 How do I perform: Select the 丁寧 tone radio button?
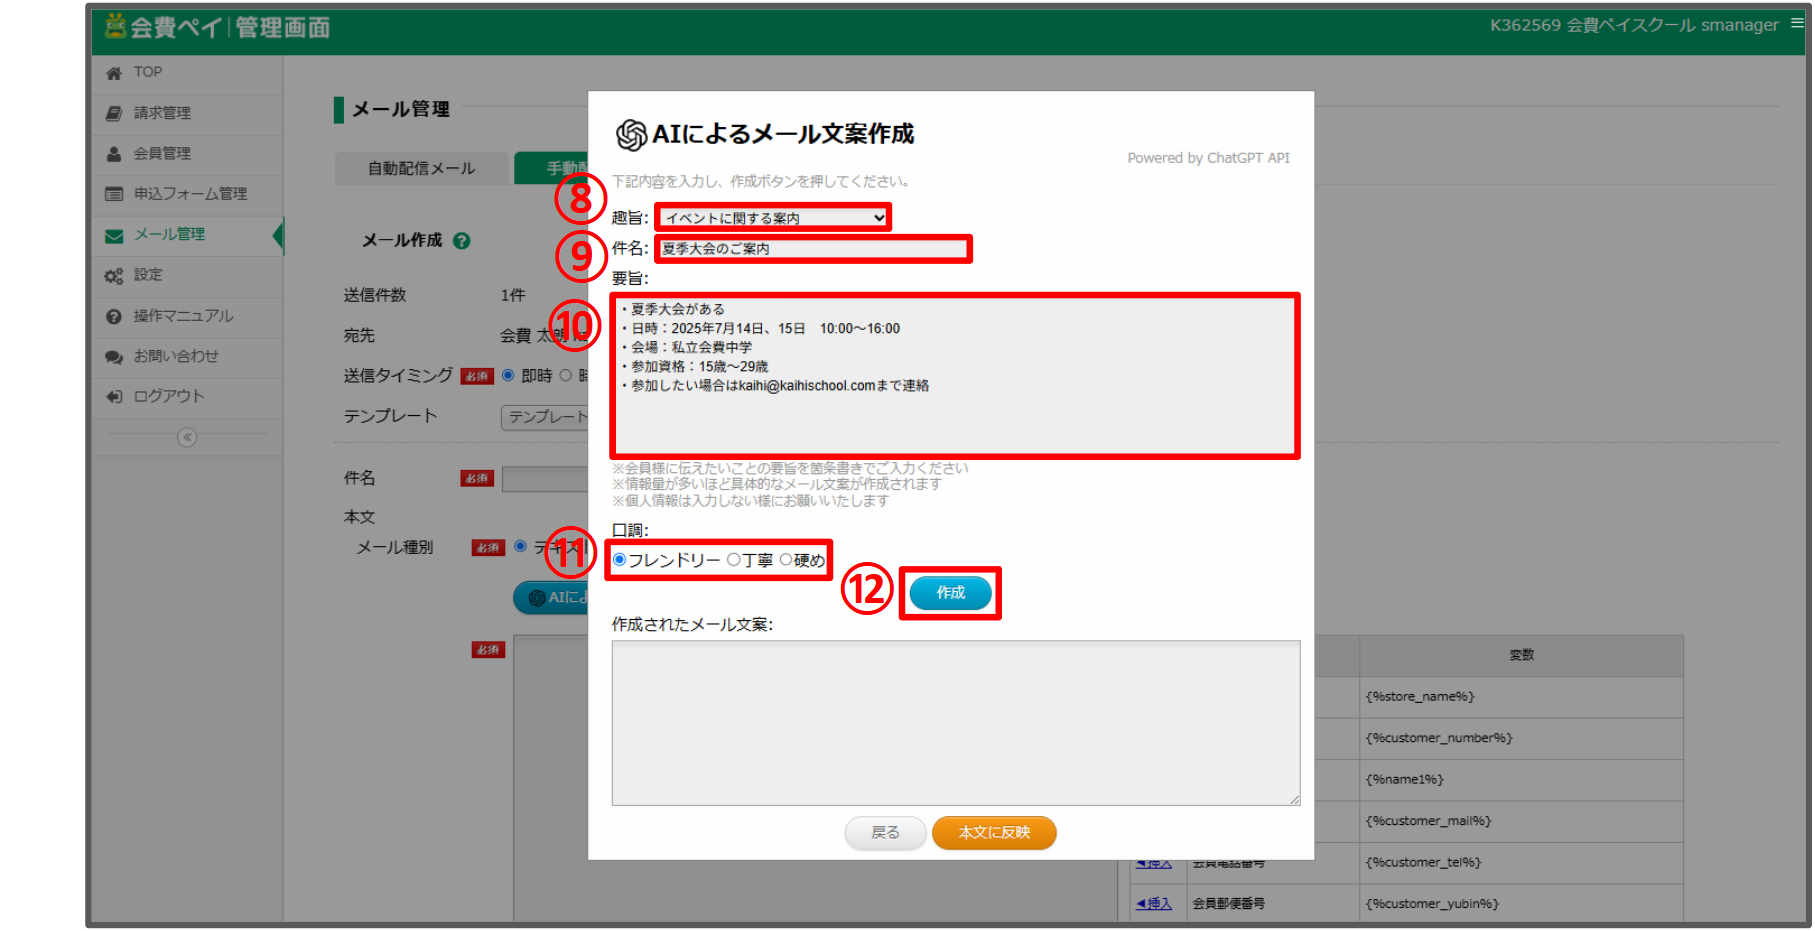(x=734, y=560)
